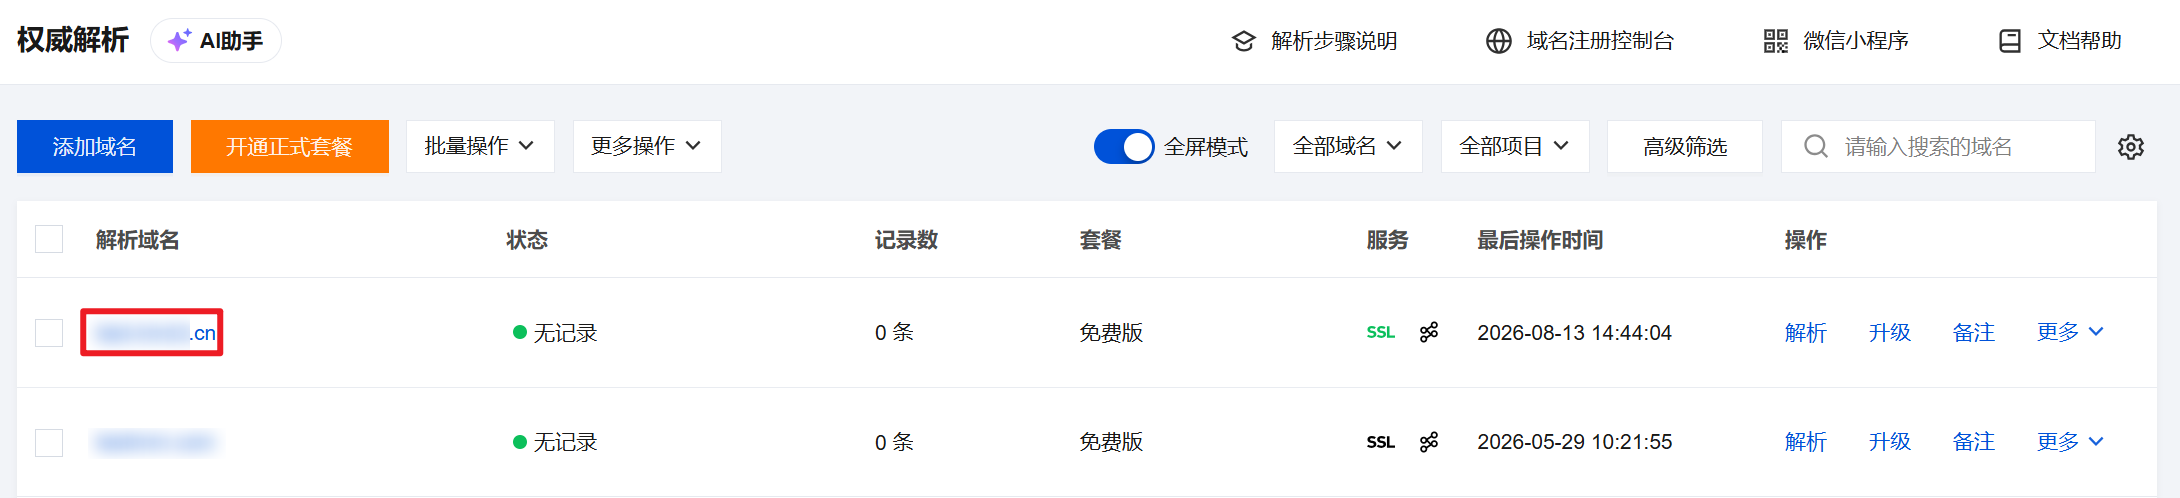Open the 更多操作 menu
Viewport: 2180px width, 498px height.
pyautogui.click(x=647, y=147)
